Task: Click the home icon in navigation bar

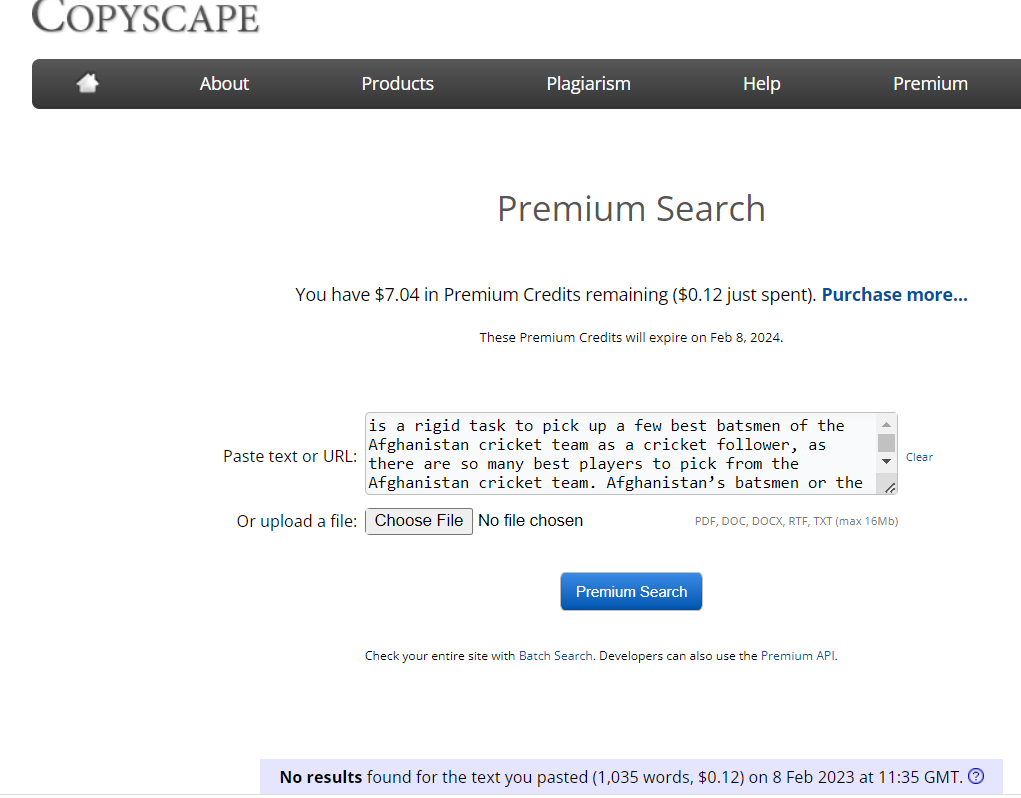Action: pyautogui.click(x=87, y=83)
